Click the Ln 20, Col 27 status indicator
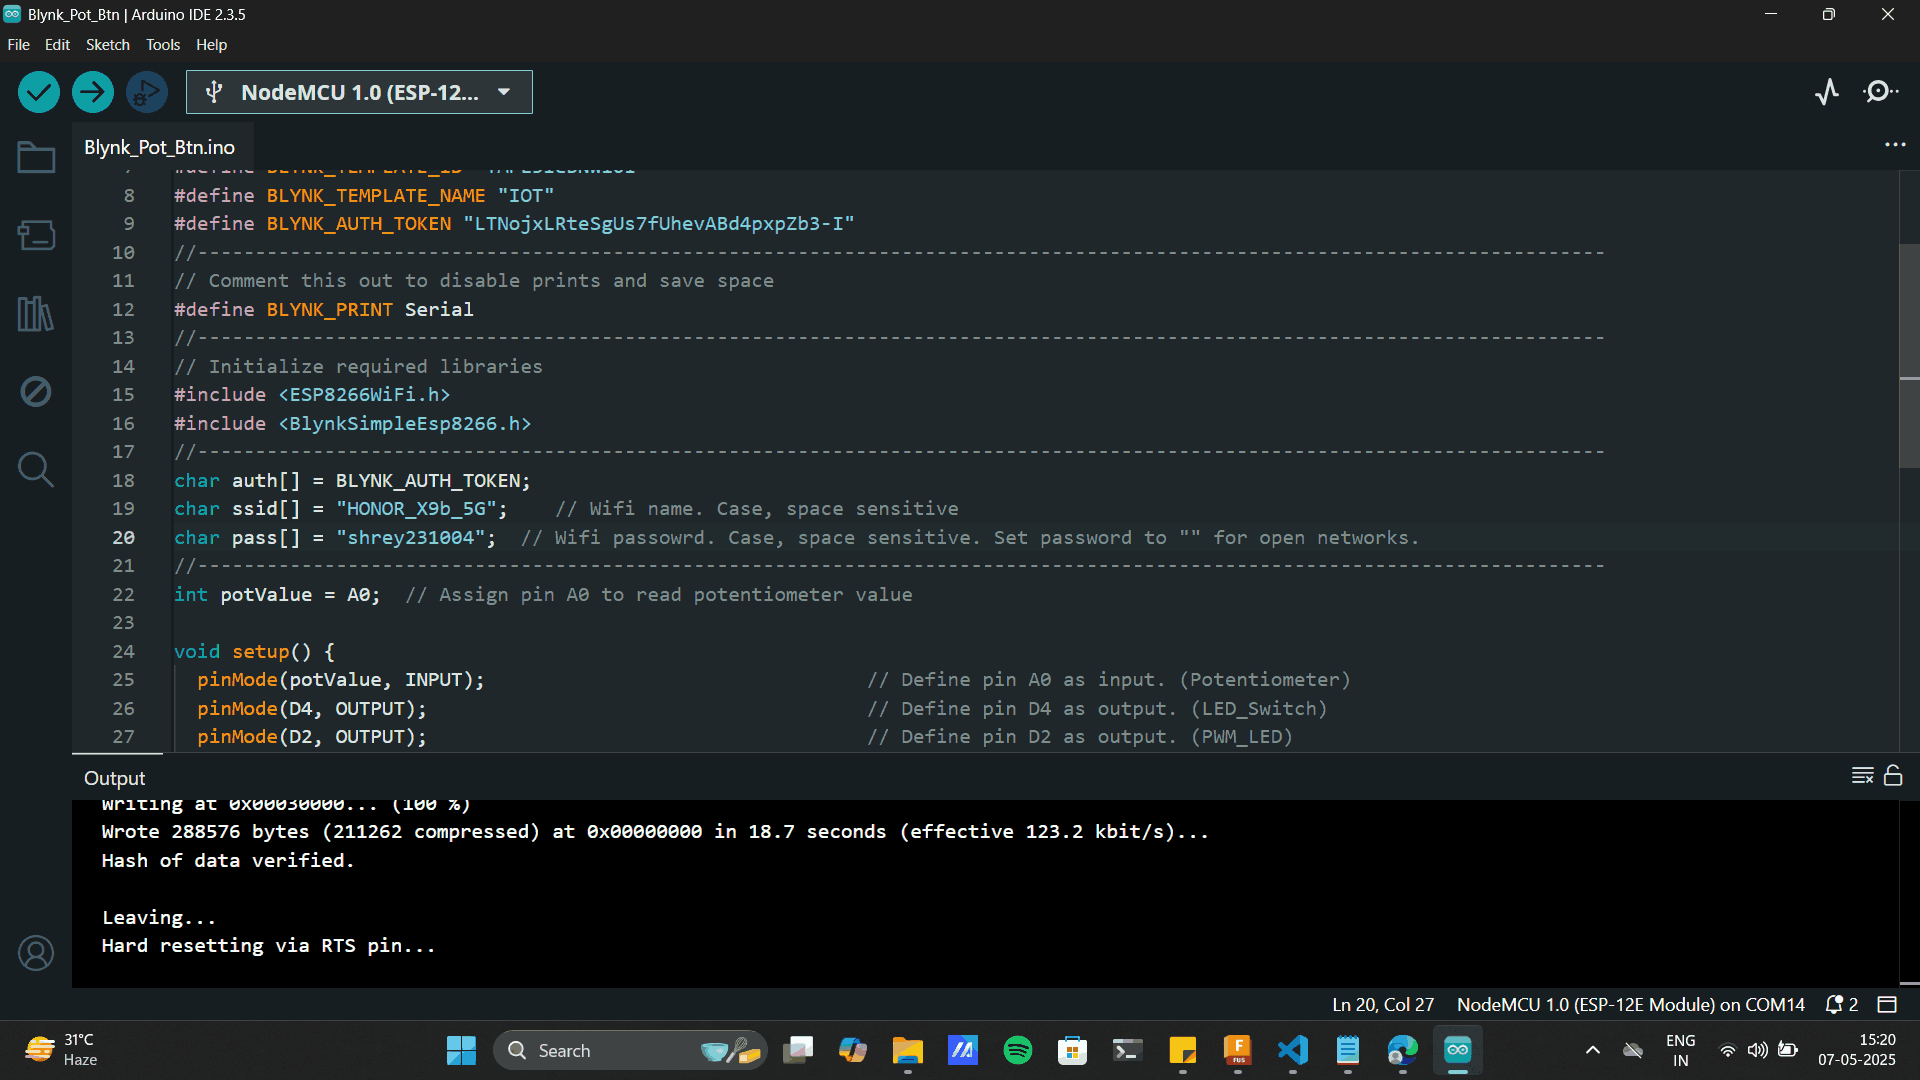1920x1080 pixels. pos(1383,1004)
